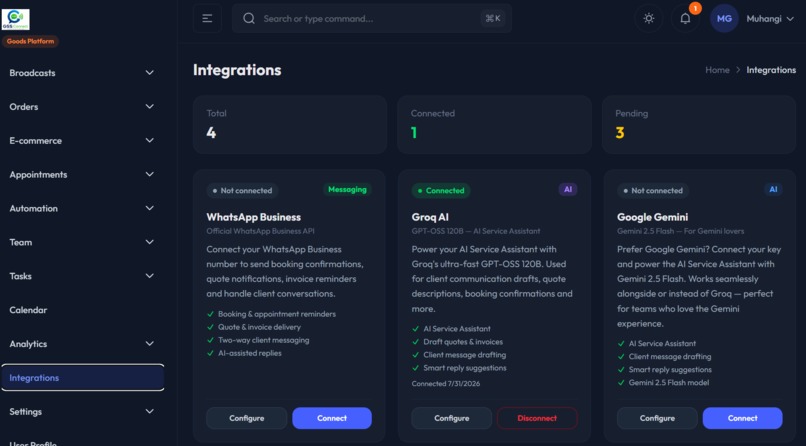Focus the search or type command field
The width and height of the screenshot is (806, 446).
point(372,18)
